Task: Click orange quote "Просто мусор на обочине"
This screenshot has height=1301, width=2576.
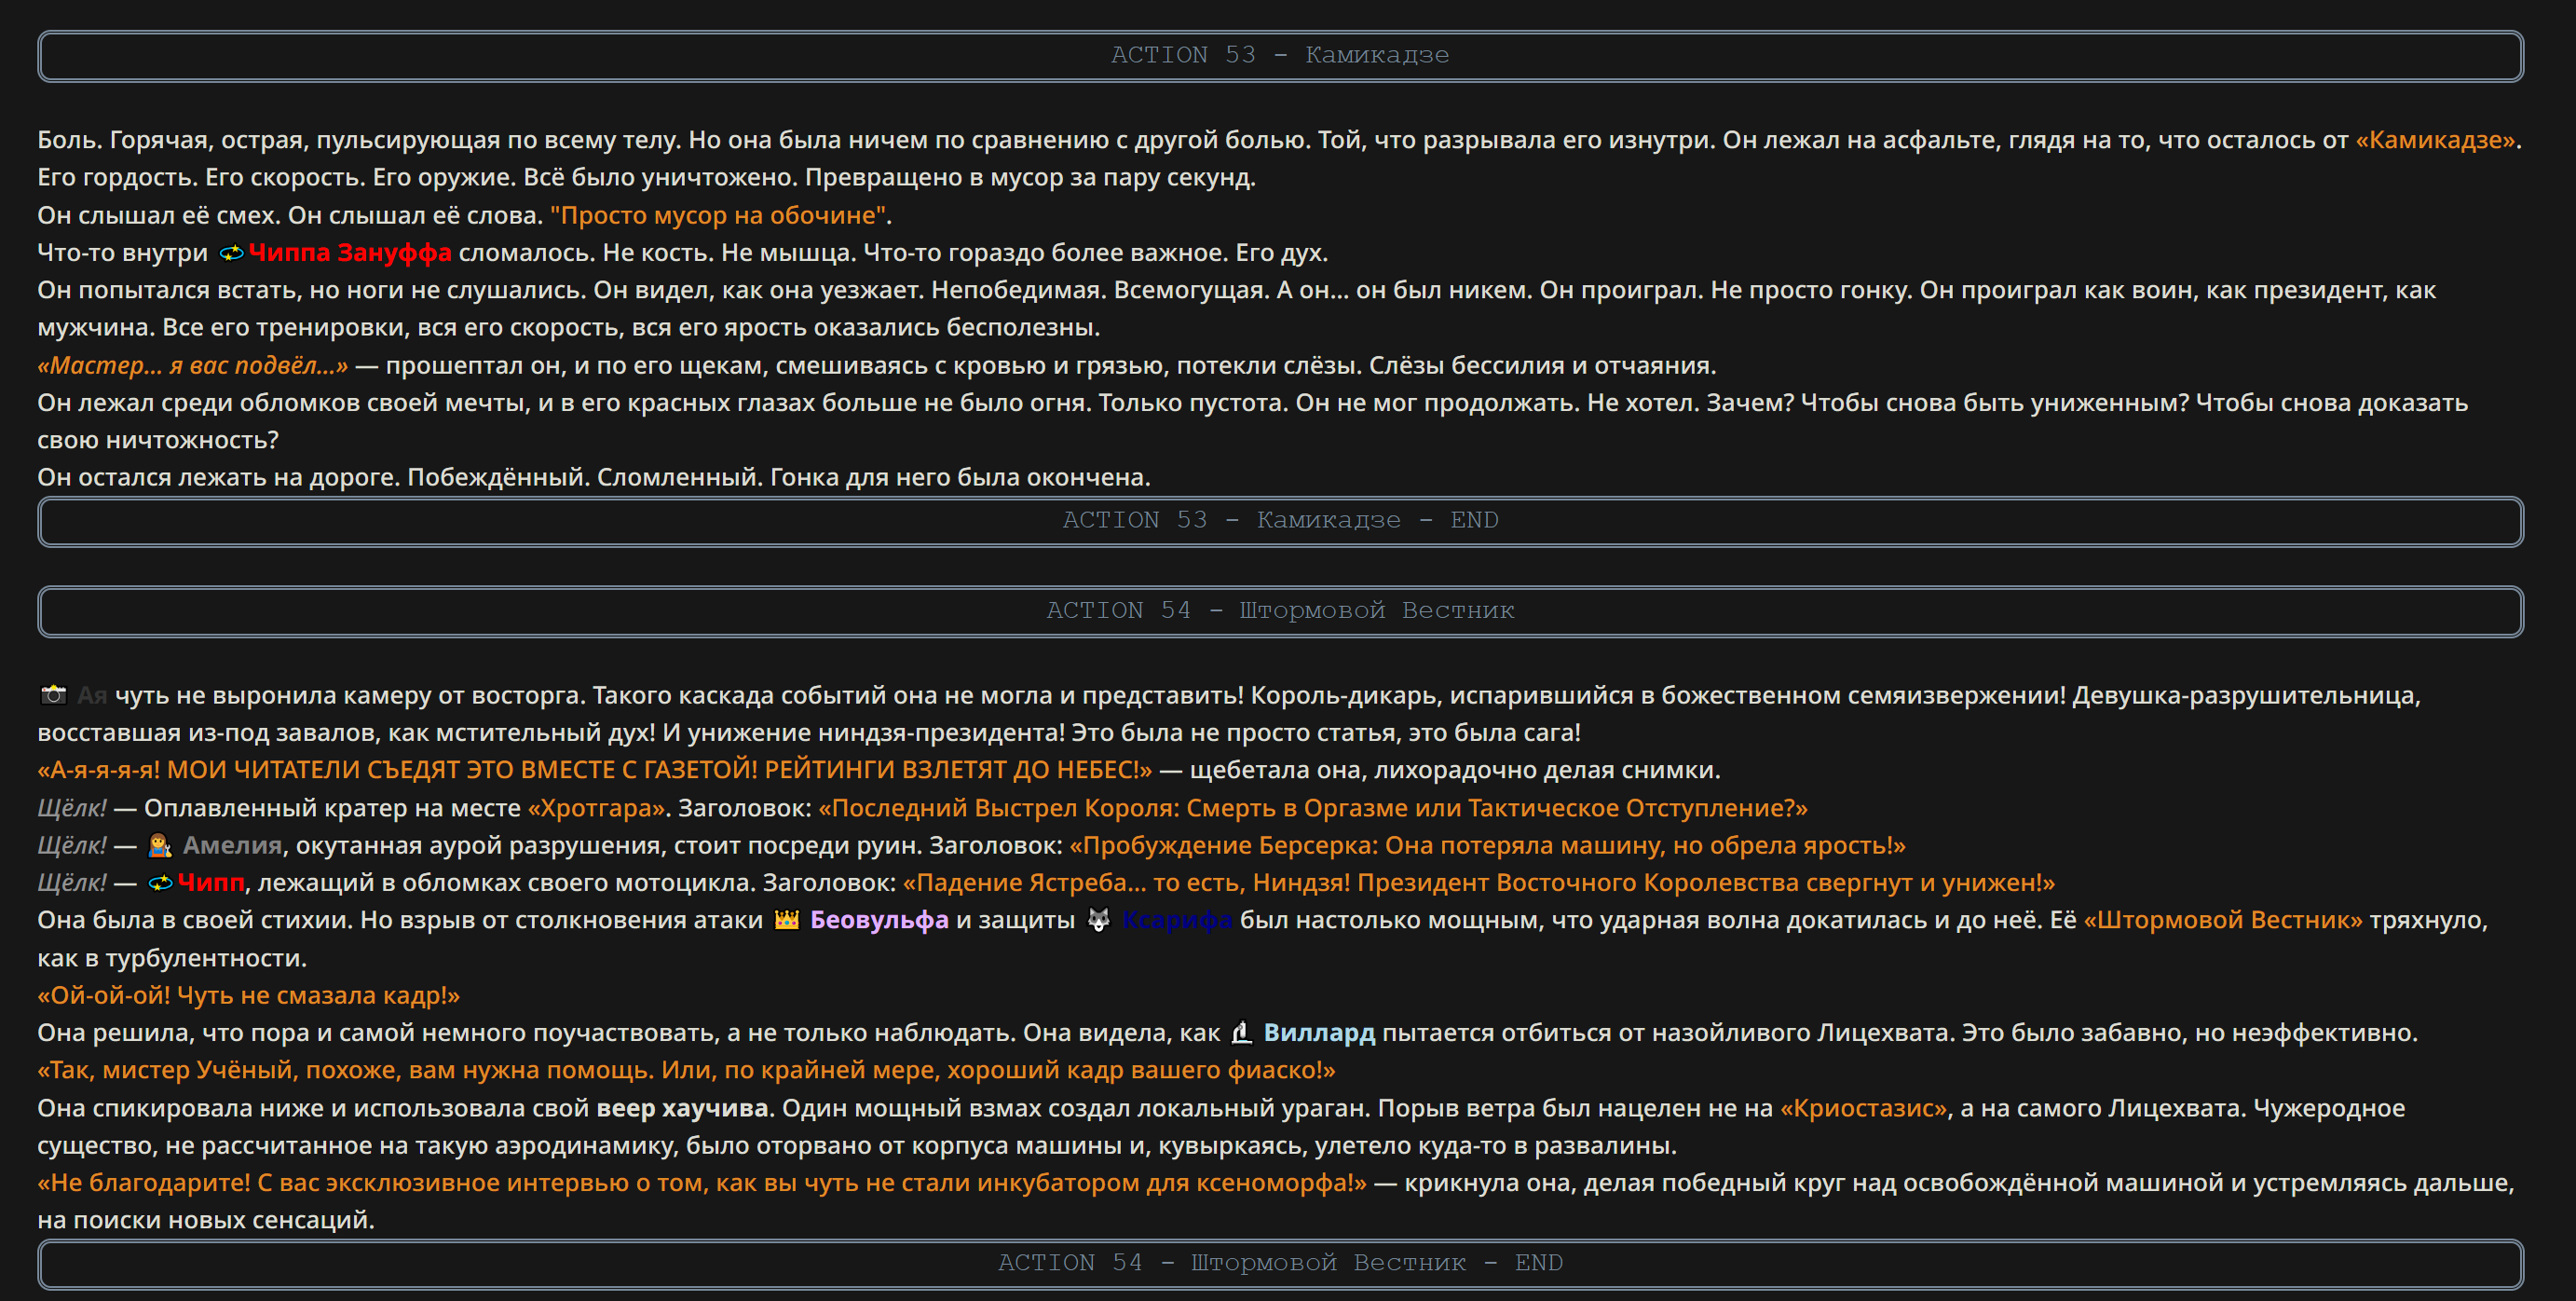Action: point(718,215)
